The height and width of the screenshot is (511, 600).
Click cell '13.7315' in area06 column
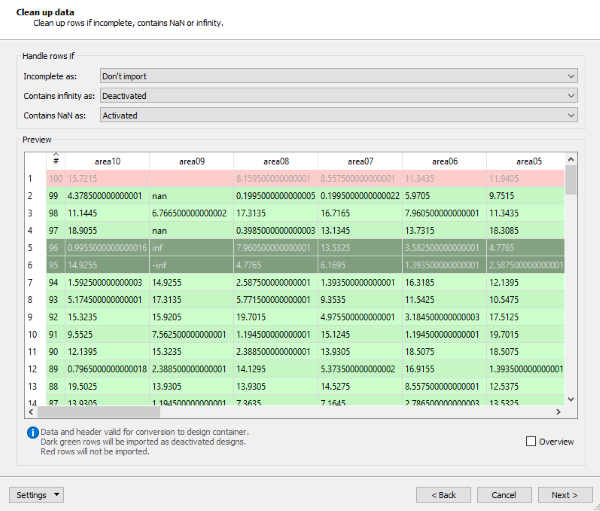click(445, 230)
